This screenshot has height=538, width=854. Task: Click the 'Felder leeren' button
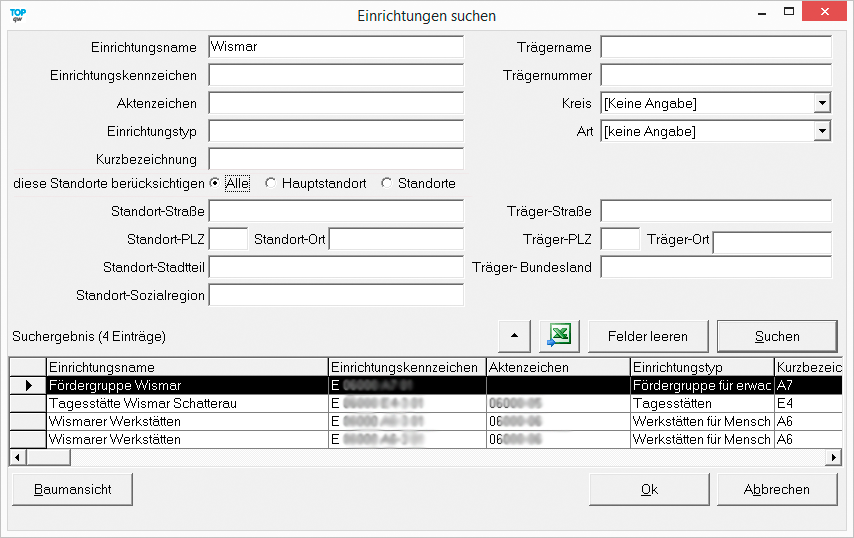click(x=647, y=336)
